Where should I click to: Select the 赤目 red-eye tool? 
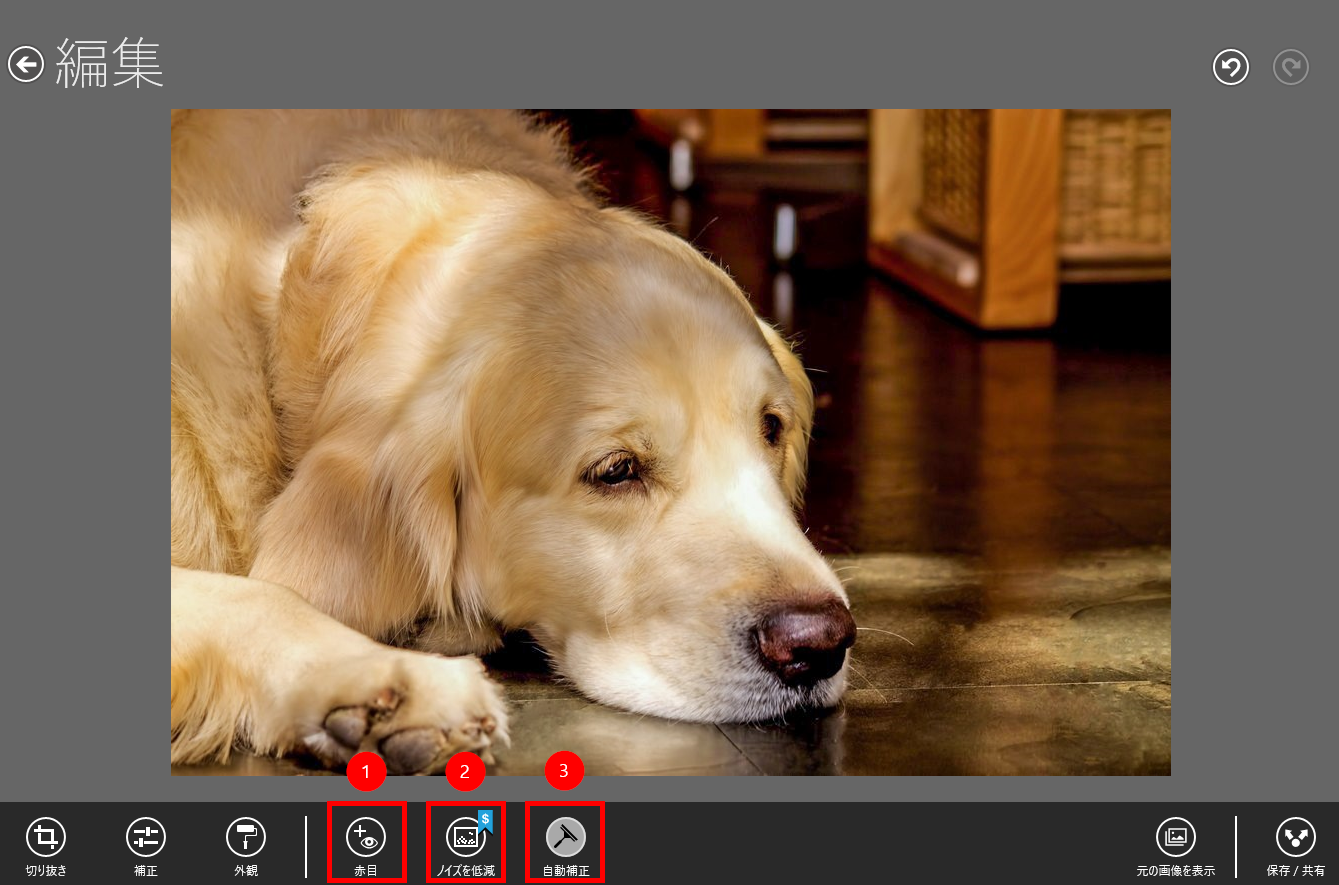[x=366, y=846]
